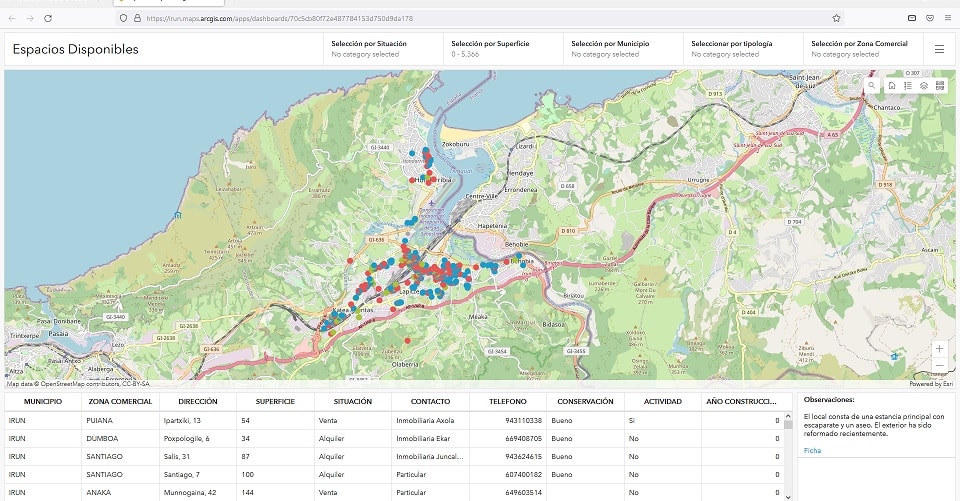Select the row with Santiago, 7

click(x=394, y=474)
